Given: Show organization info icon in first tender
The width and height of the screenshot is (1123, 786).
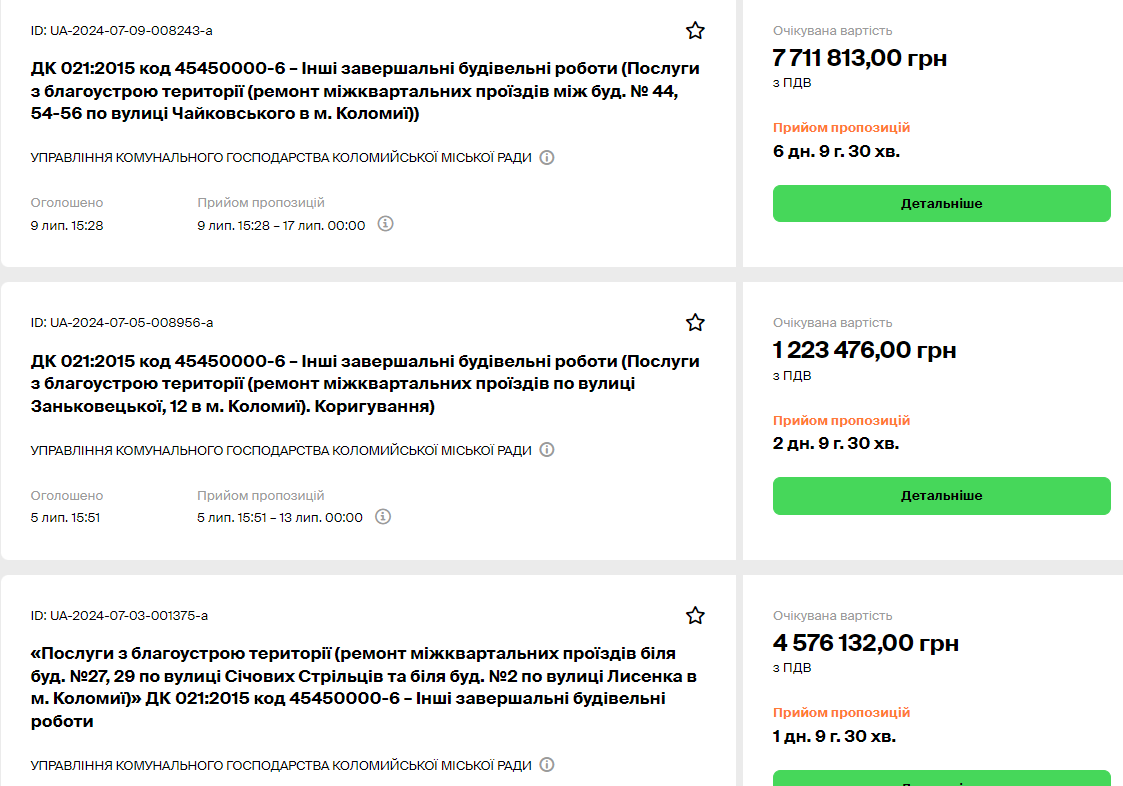Looking at the screenshot, I should point(547,158).
